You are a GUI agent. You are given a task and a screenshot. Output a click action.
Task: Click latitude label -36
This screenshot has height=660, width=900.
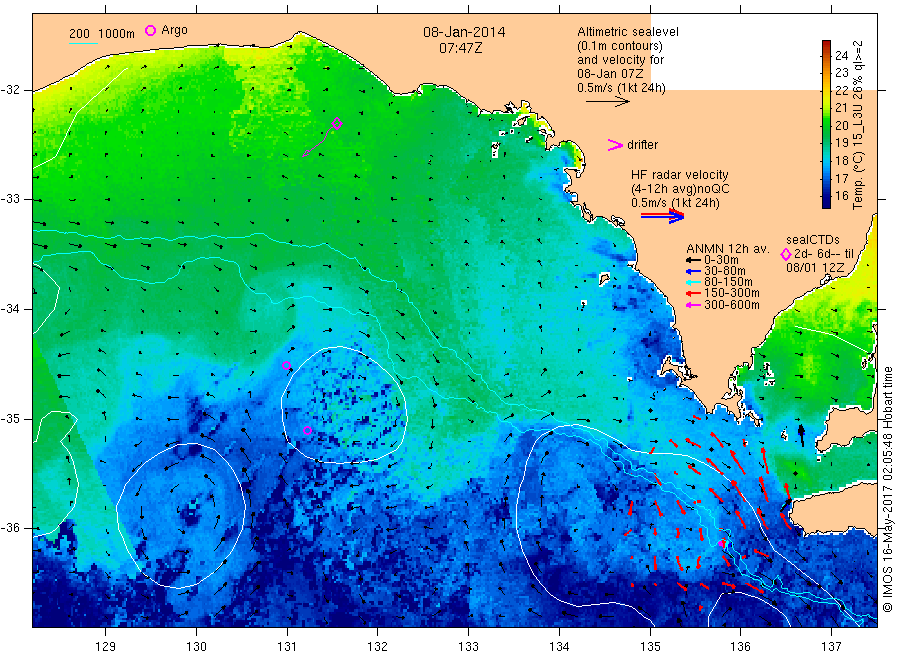10,528
